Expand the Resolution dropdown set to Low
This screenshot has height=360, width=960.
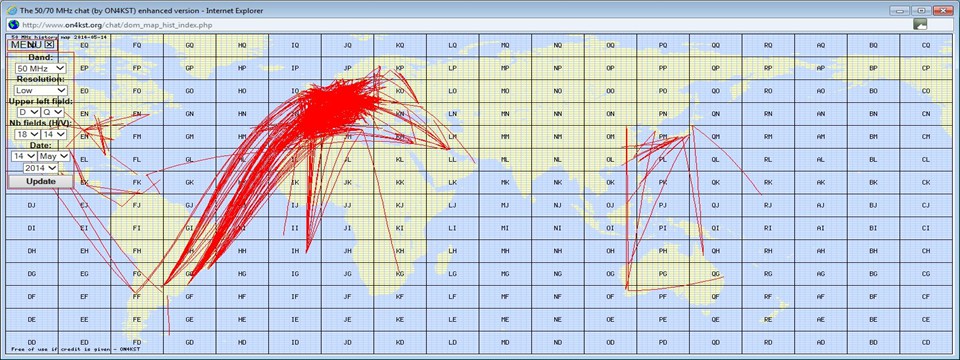(41, 91)
